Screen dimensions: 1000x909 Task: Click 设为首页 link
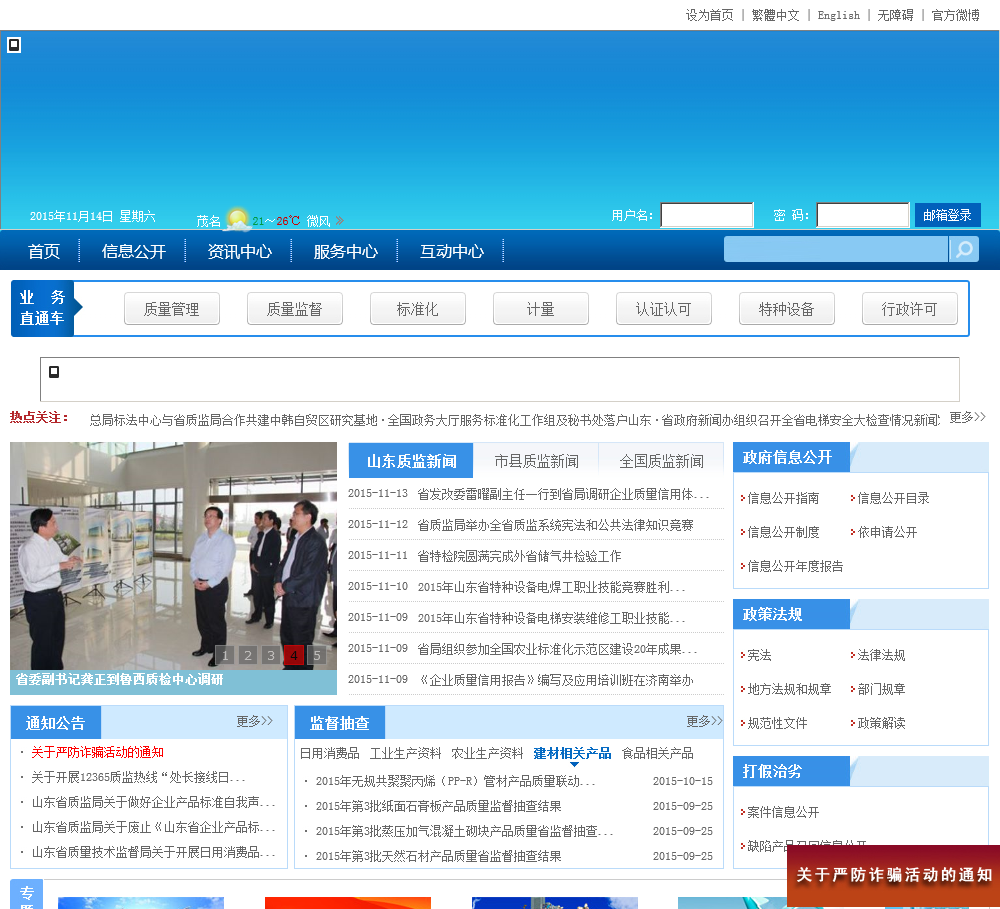[709, 15]
